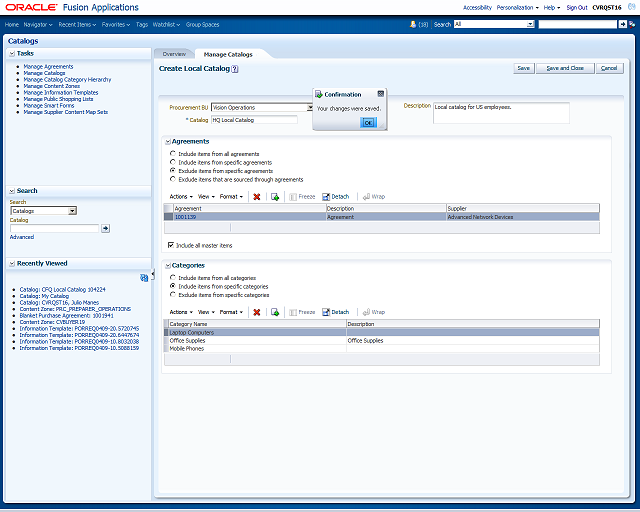Collapse the Recently Viewed panel
Image resolution: width=640 pixels, height=512 pixels.
click(x=12, y=263)
